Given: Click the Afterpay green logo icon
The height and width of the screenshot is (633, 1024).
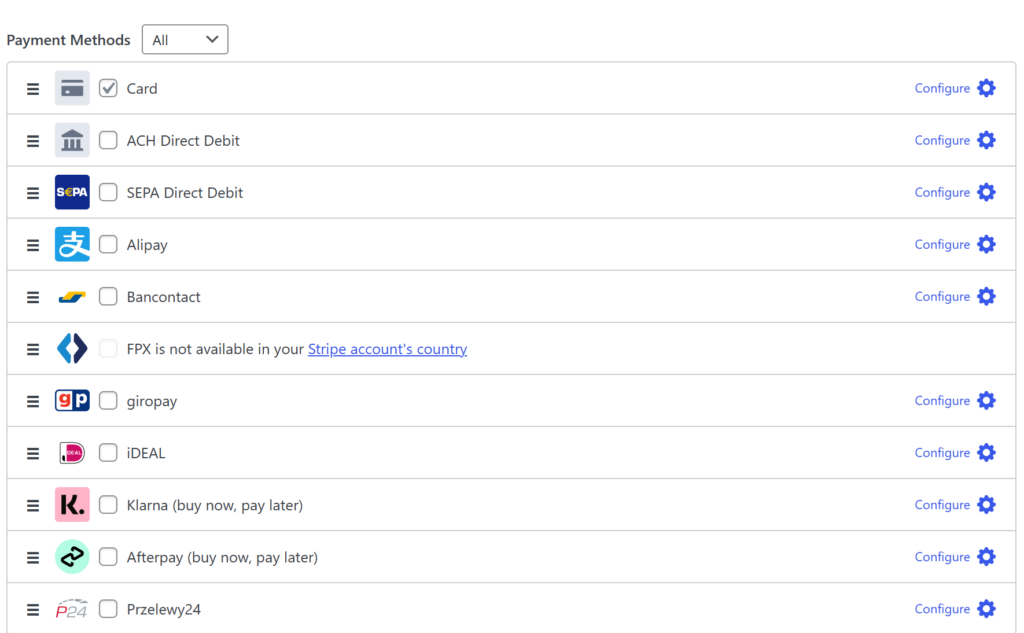Looking at the screenshot, I should 72,557.
